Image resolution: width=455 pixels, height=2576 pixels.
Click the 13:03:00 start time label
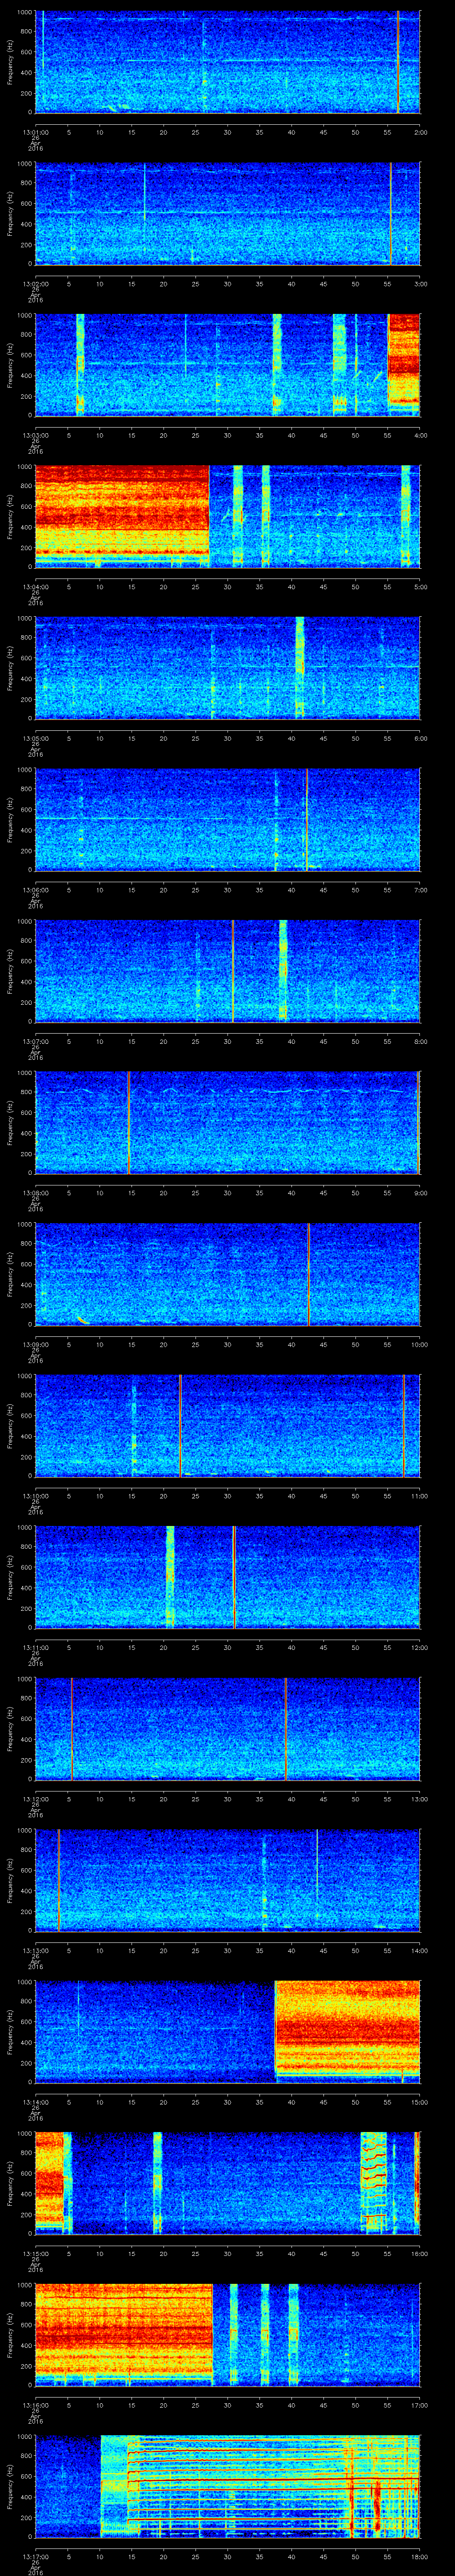pos(35,435)
